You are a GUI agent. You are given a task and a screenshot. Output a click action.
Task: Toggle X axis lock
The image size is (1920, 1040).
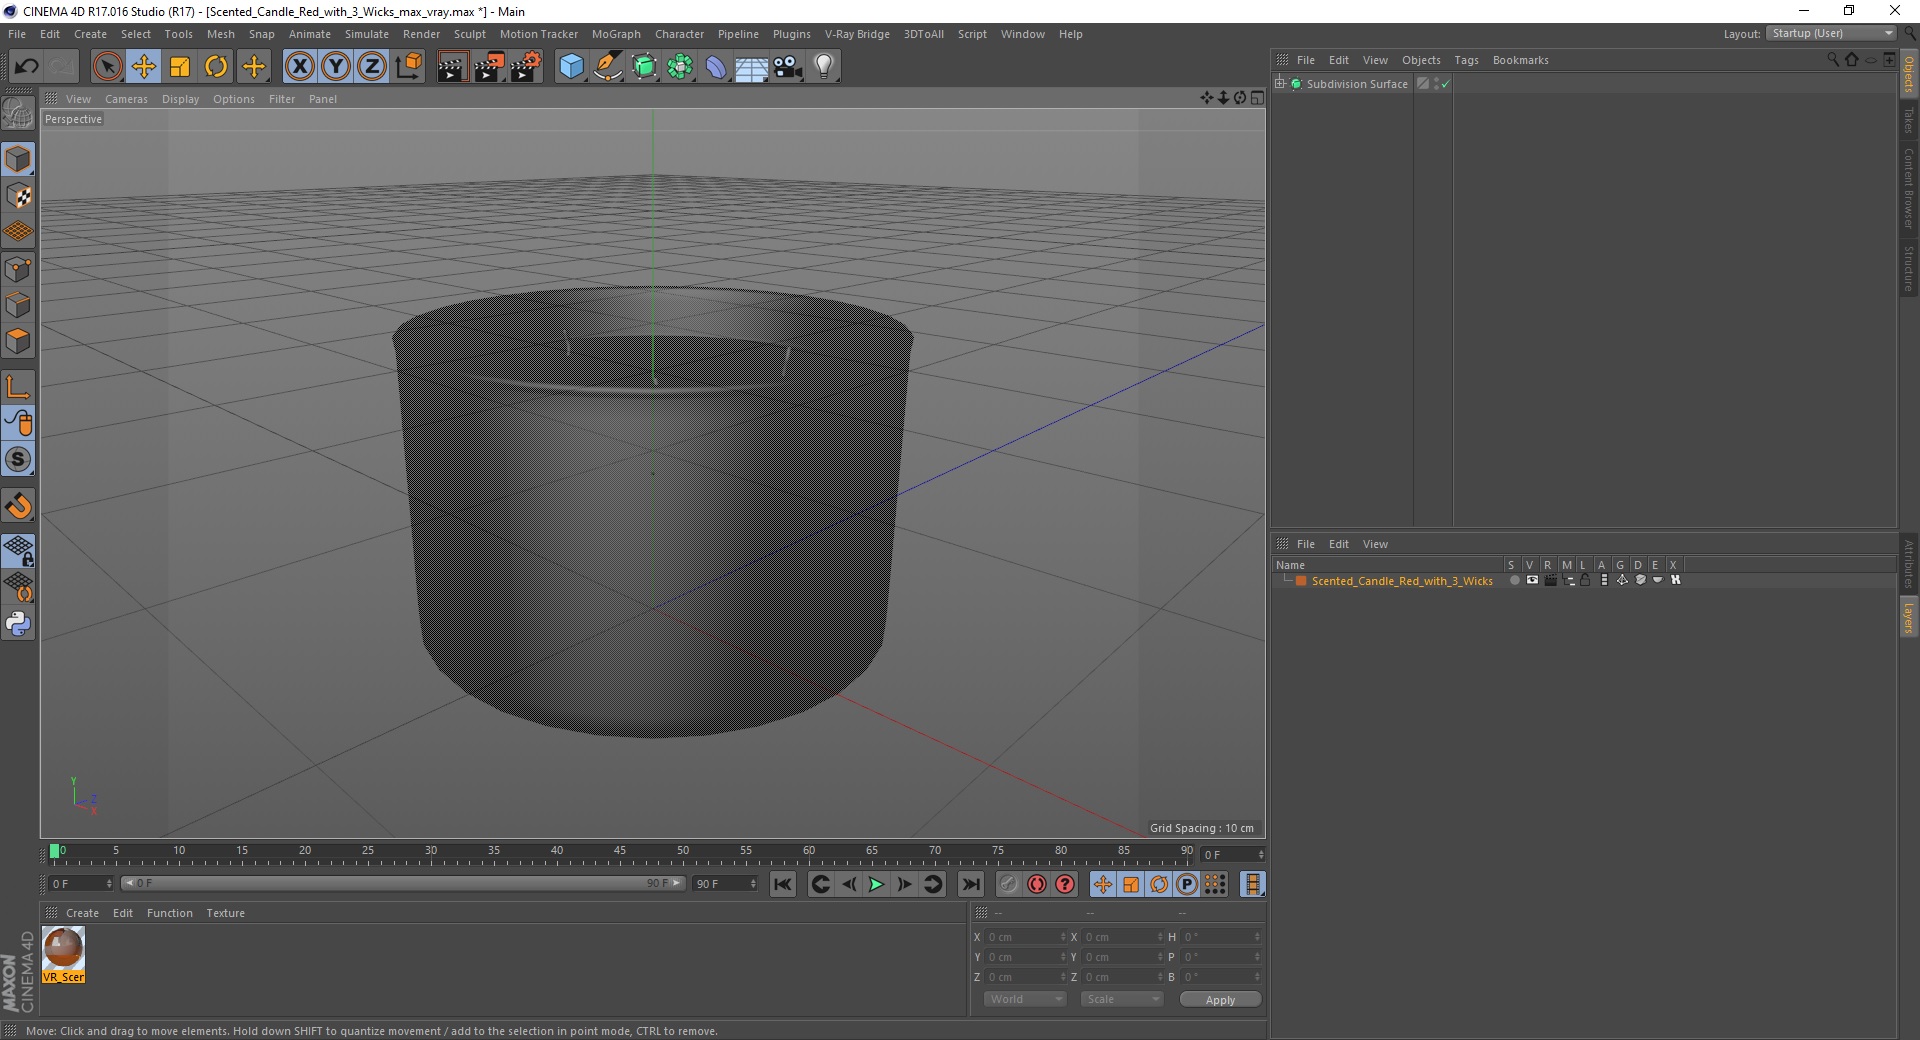[x=299, y=67]
